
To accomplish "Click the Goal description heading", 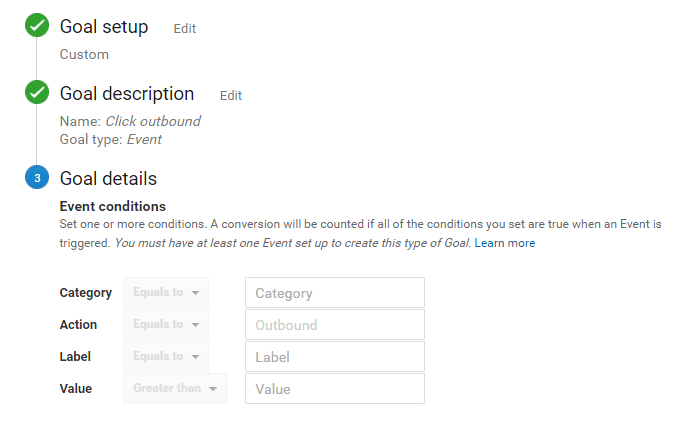I will tap(127, 94).
